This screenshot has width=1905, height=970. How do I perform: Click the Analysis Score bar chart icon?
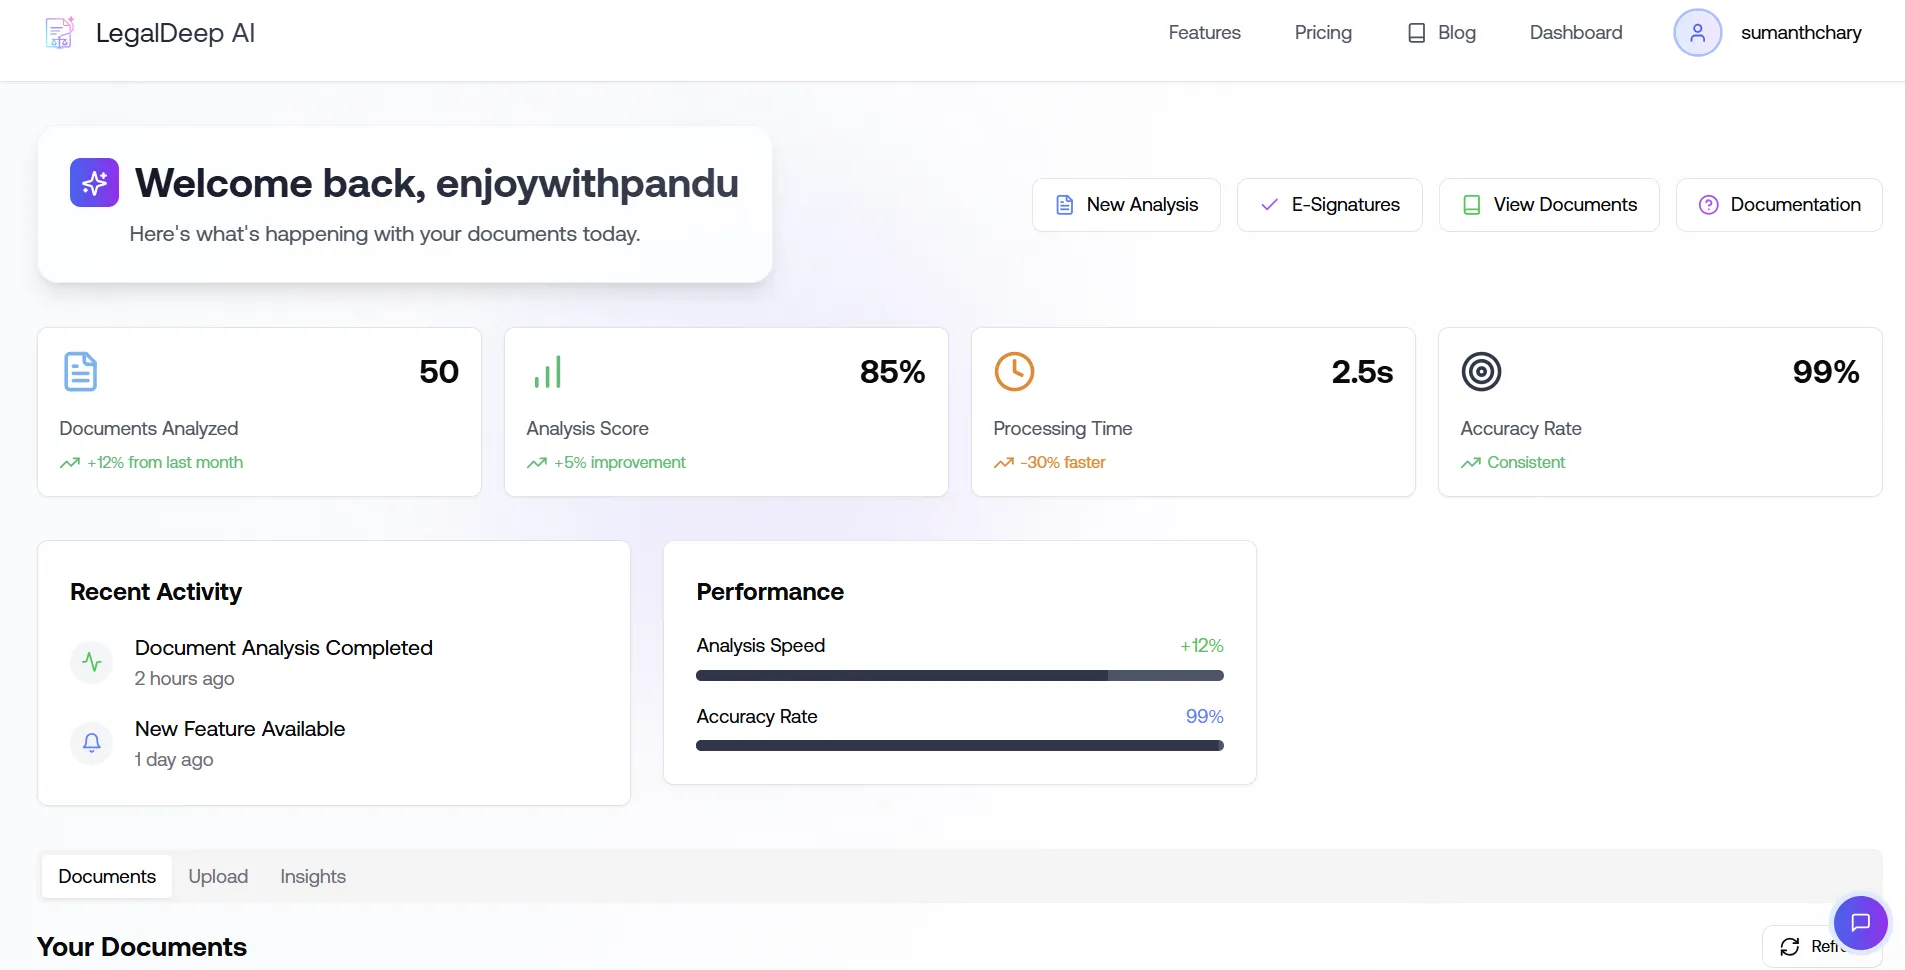tap(547, 372)
